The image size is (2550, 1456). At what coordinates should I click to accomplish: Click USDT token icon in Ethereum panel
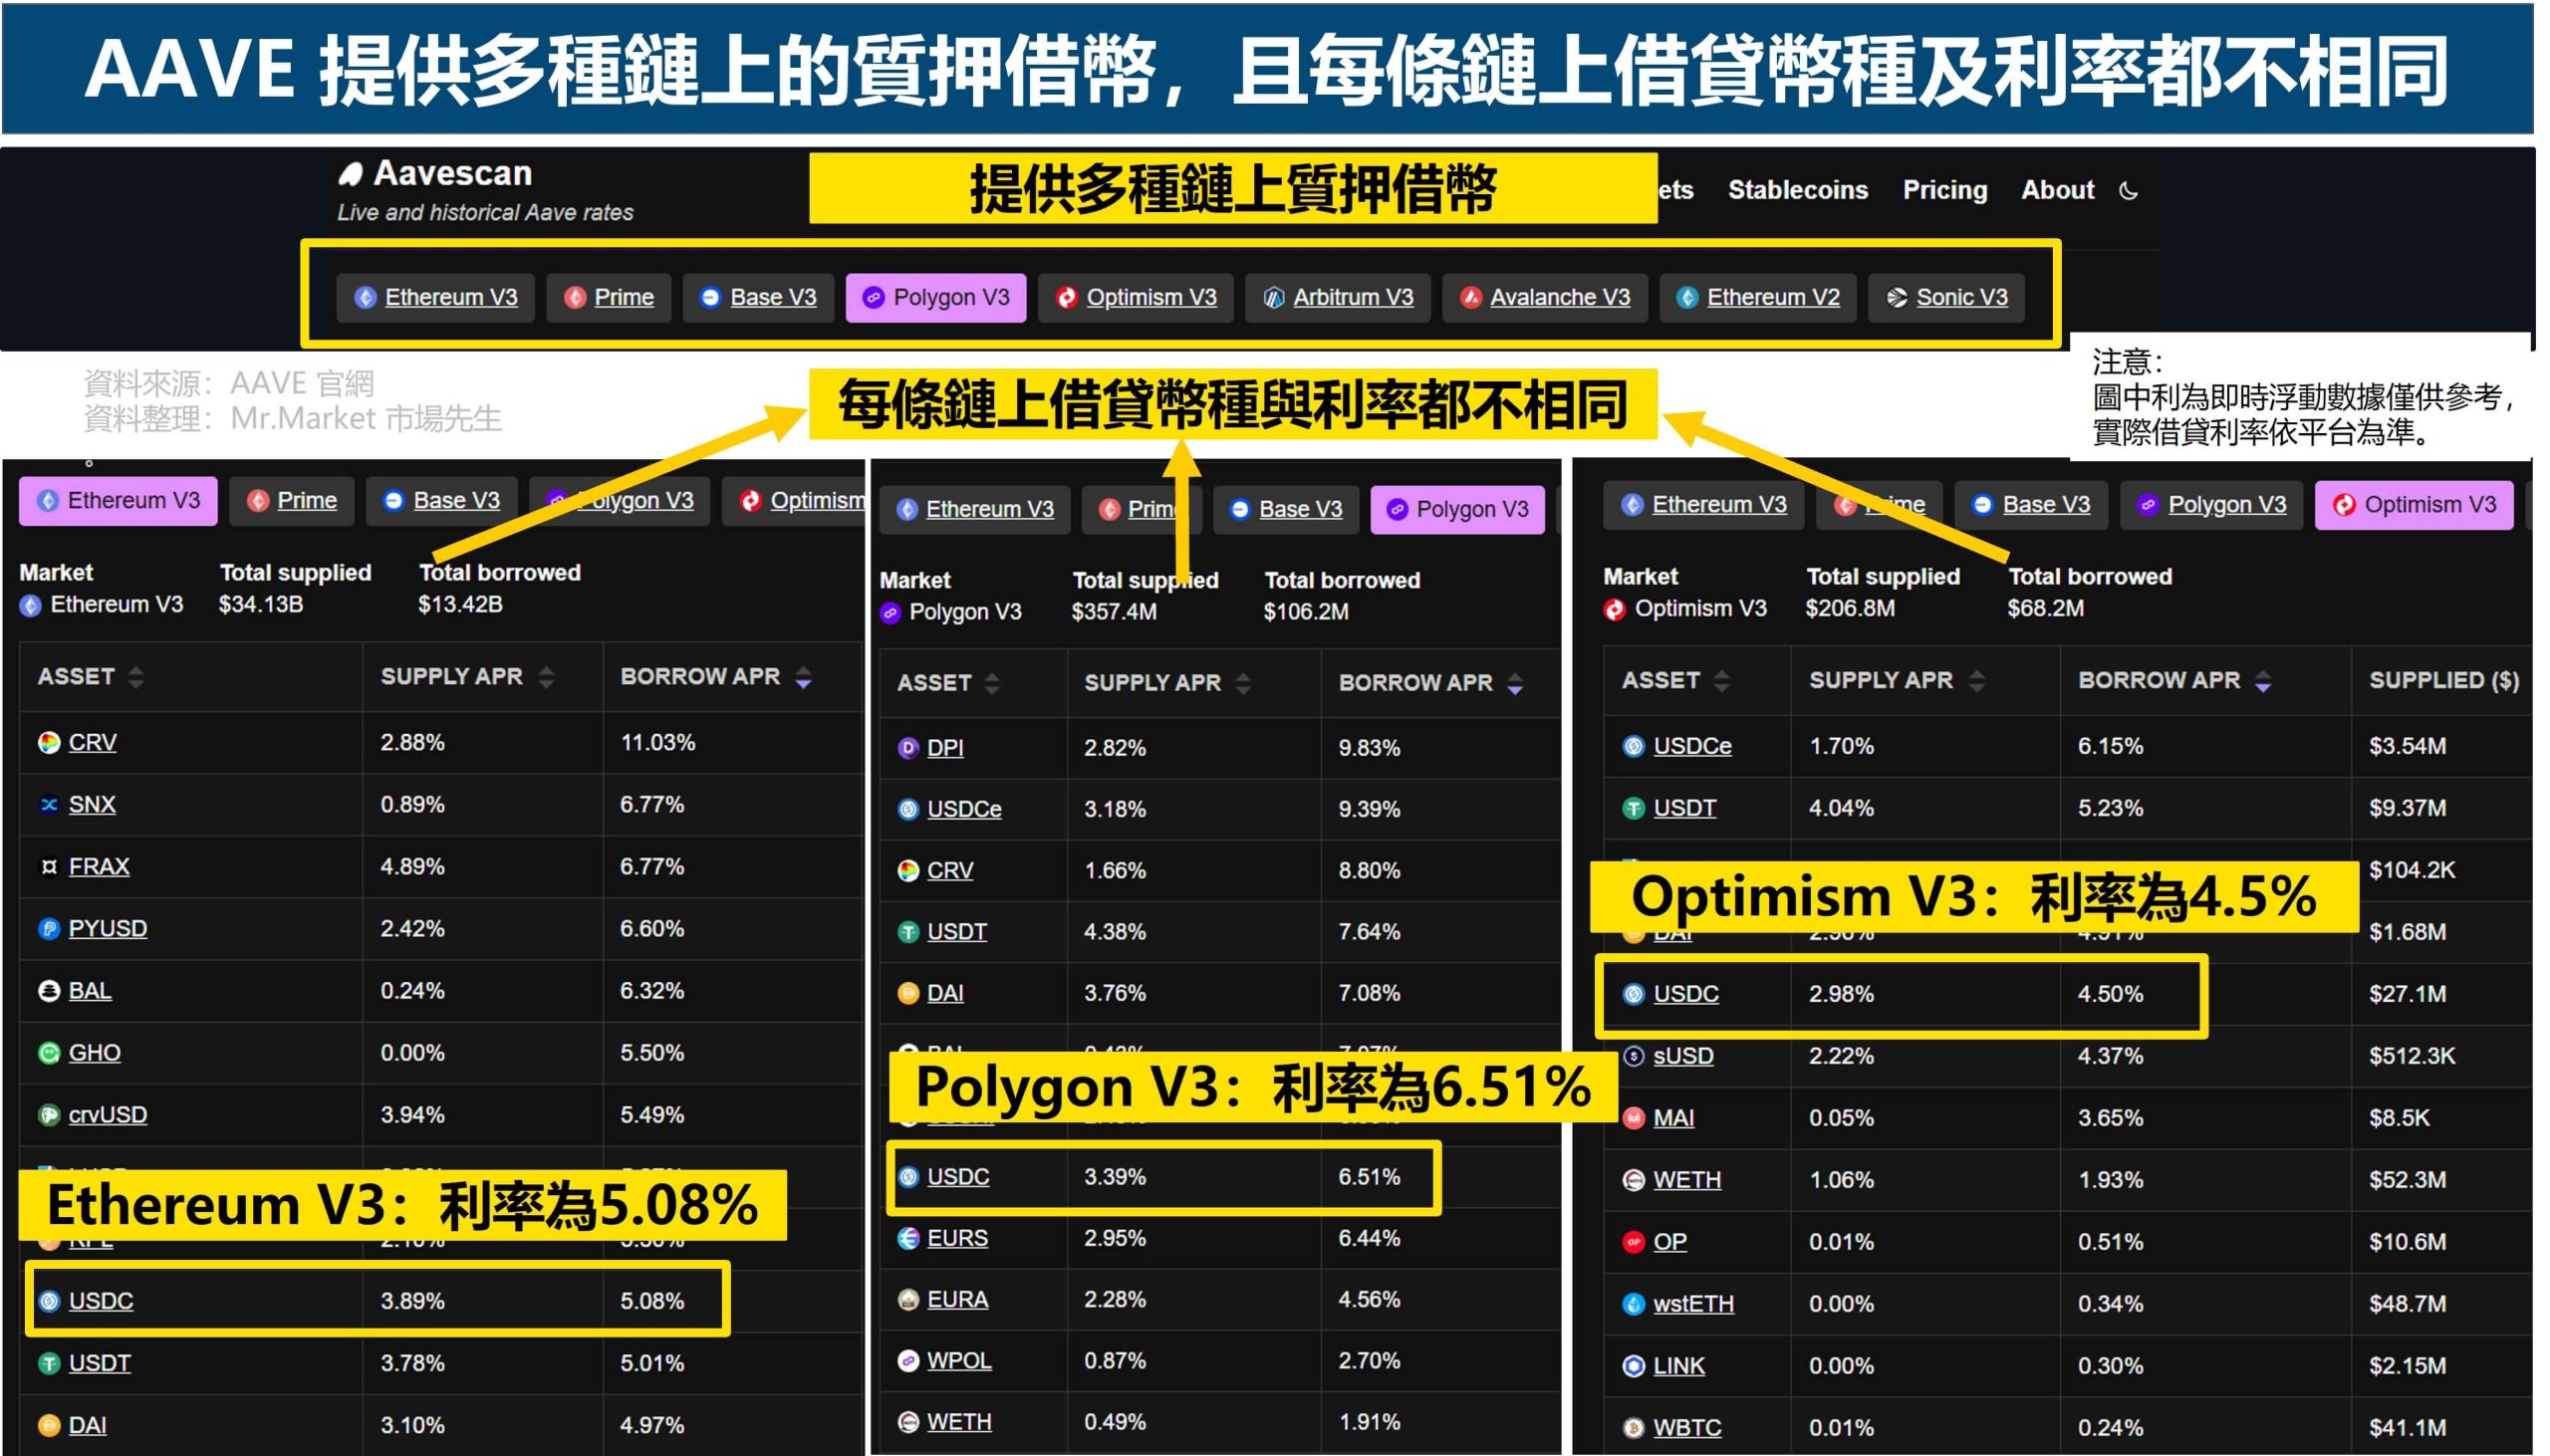[48, 1362]
